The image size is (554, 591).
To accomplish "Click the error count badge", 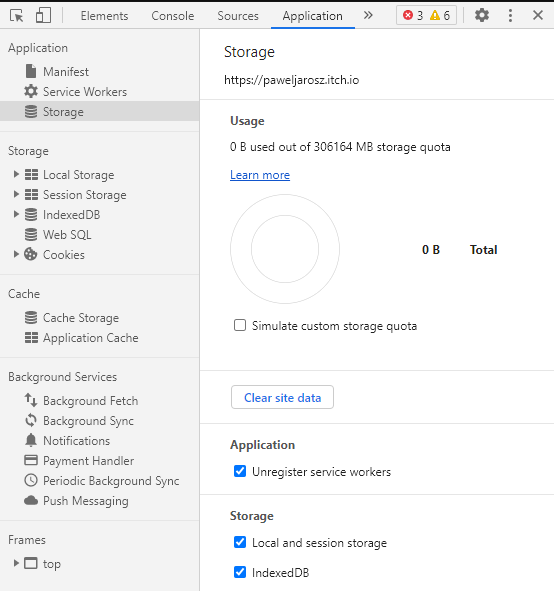I will tap(413, 15).
